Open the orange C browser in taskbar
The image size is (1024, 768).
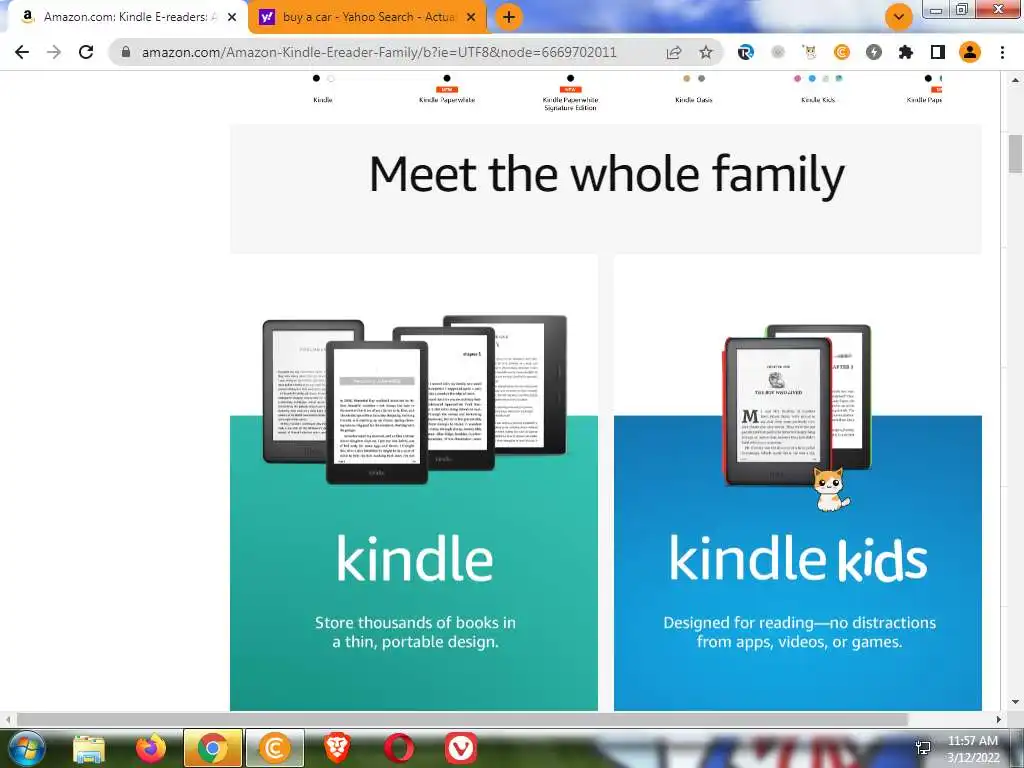275,748
